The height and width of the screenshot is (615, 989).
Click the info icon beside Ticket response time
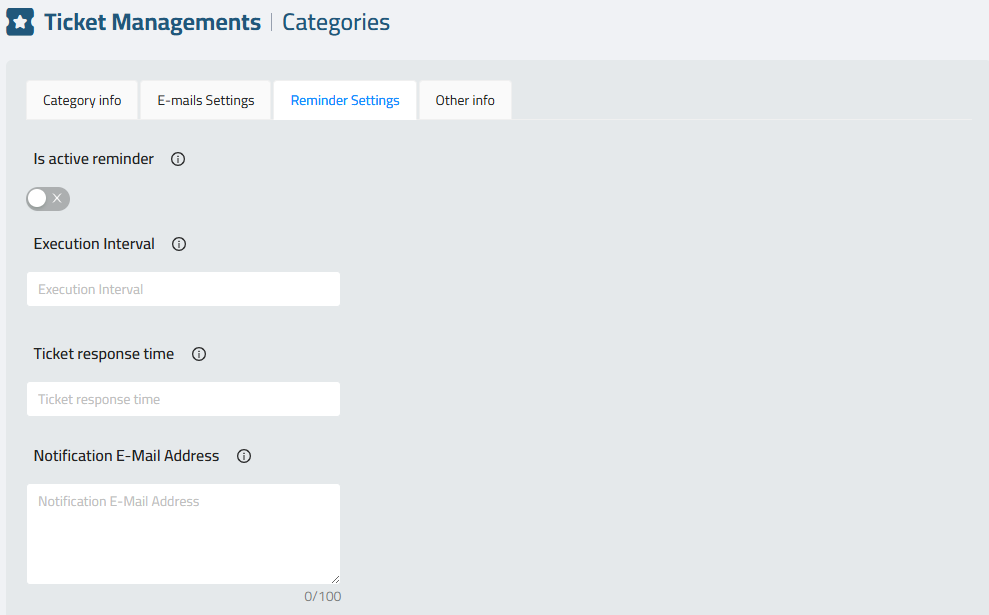(199, 354)
